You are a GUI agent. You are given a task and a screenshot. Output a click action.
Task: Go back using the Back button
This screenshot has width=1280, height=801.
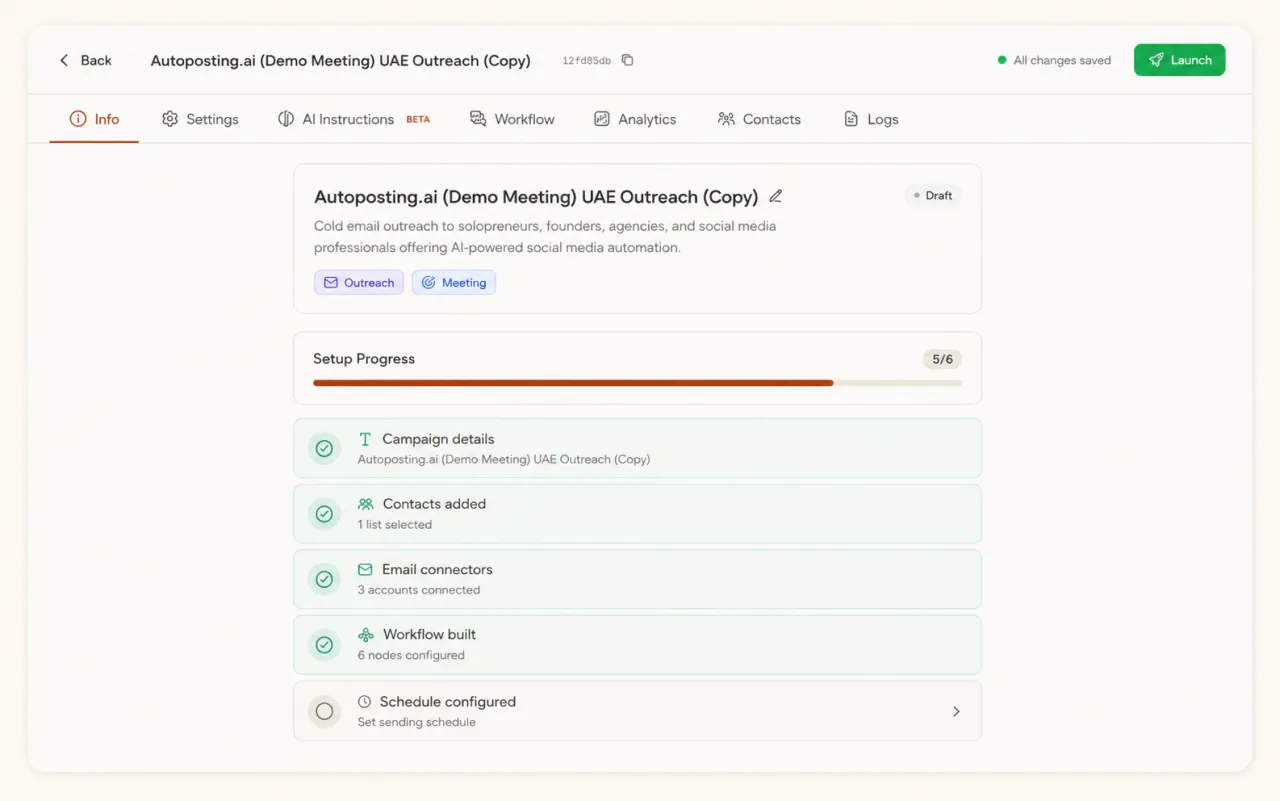(x=85, y=60)
